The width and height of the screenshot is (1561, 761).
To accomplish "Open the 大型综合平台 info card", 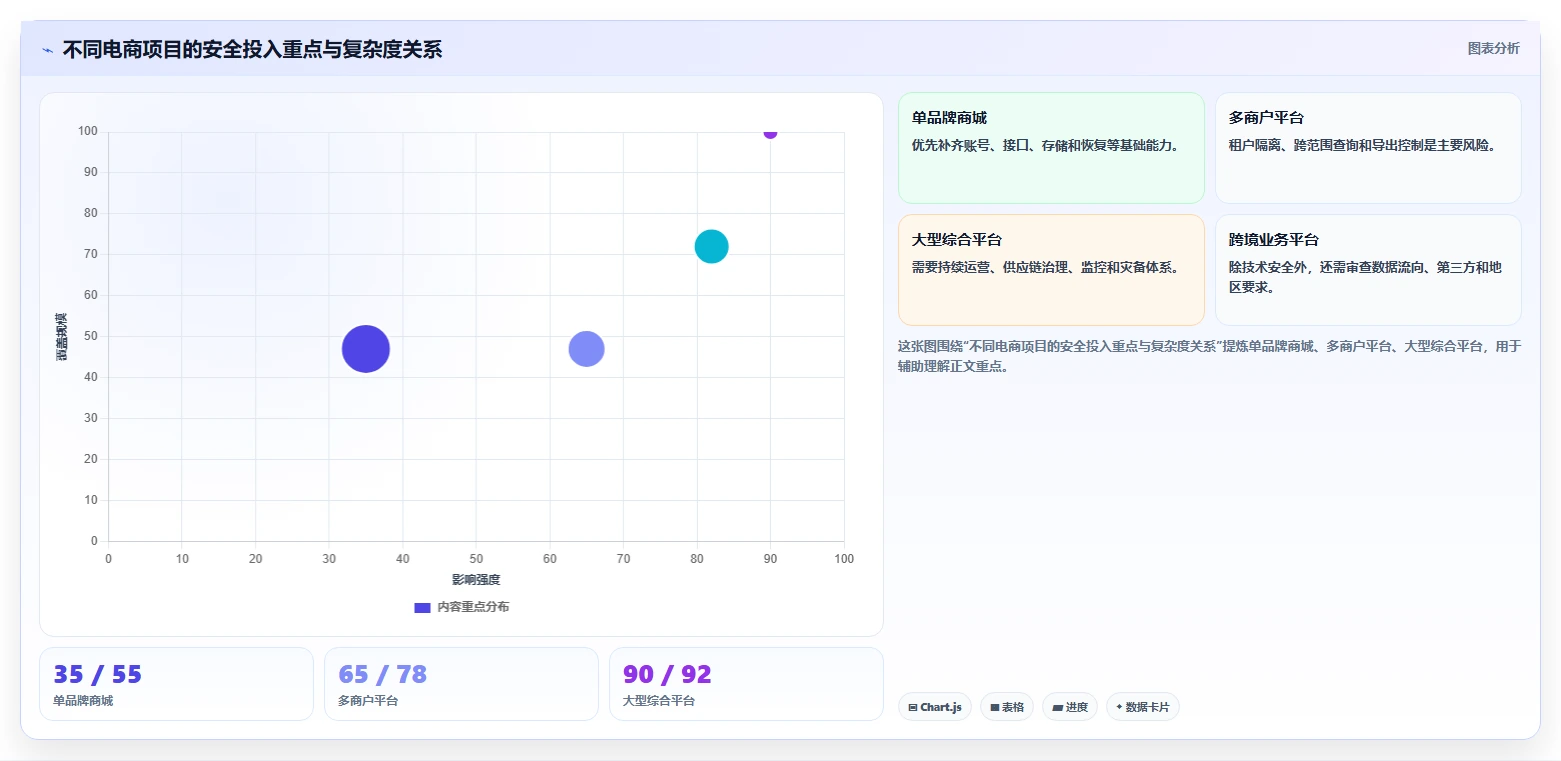I will [x=1051, y=270].
